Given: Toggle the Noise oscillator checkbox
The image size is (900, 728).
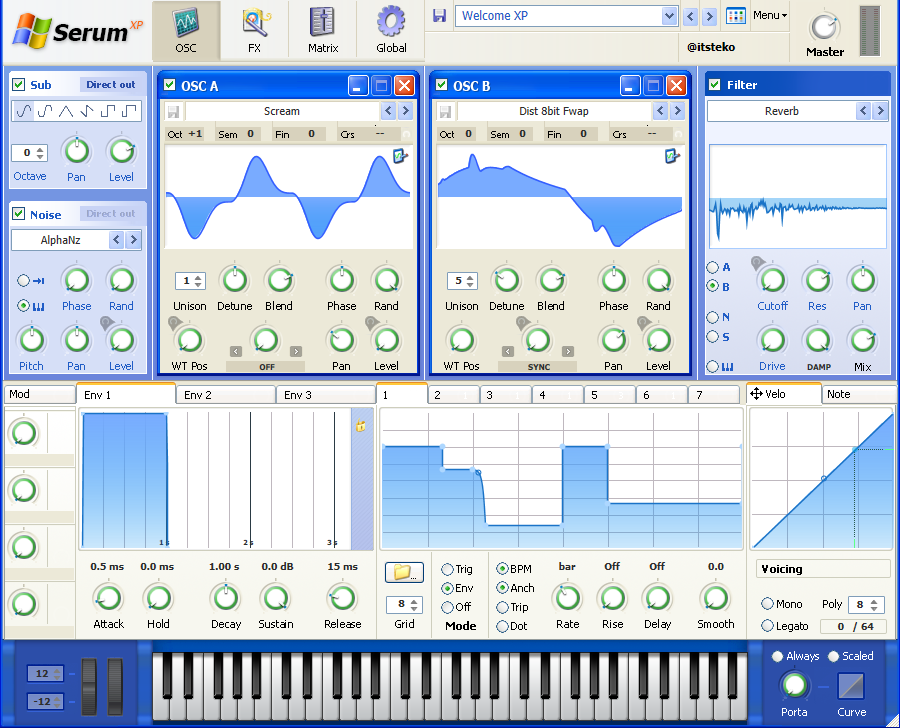Looking at the screenshot, I should (x=19, y=214).
